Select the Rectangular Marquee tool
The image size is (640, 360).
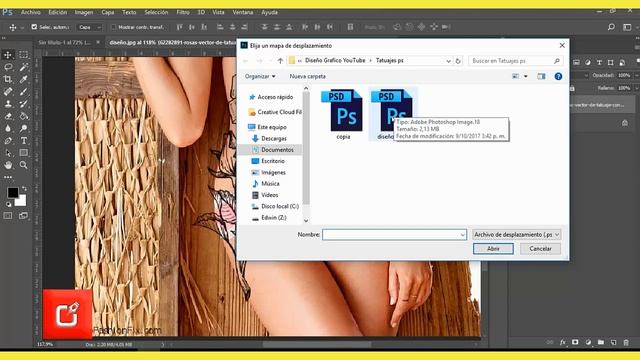click(24, 55)
